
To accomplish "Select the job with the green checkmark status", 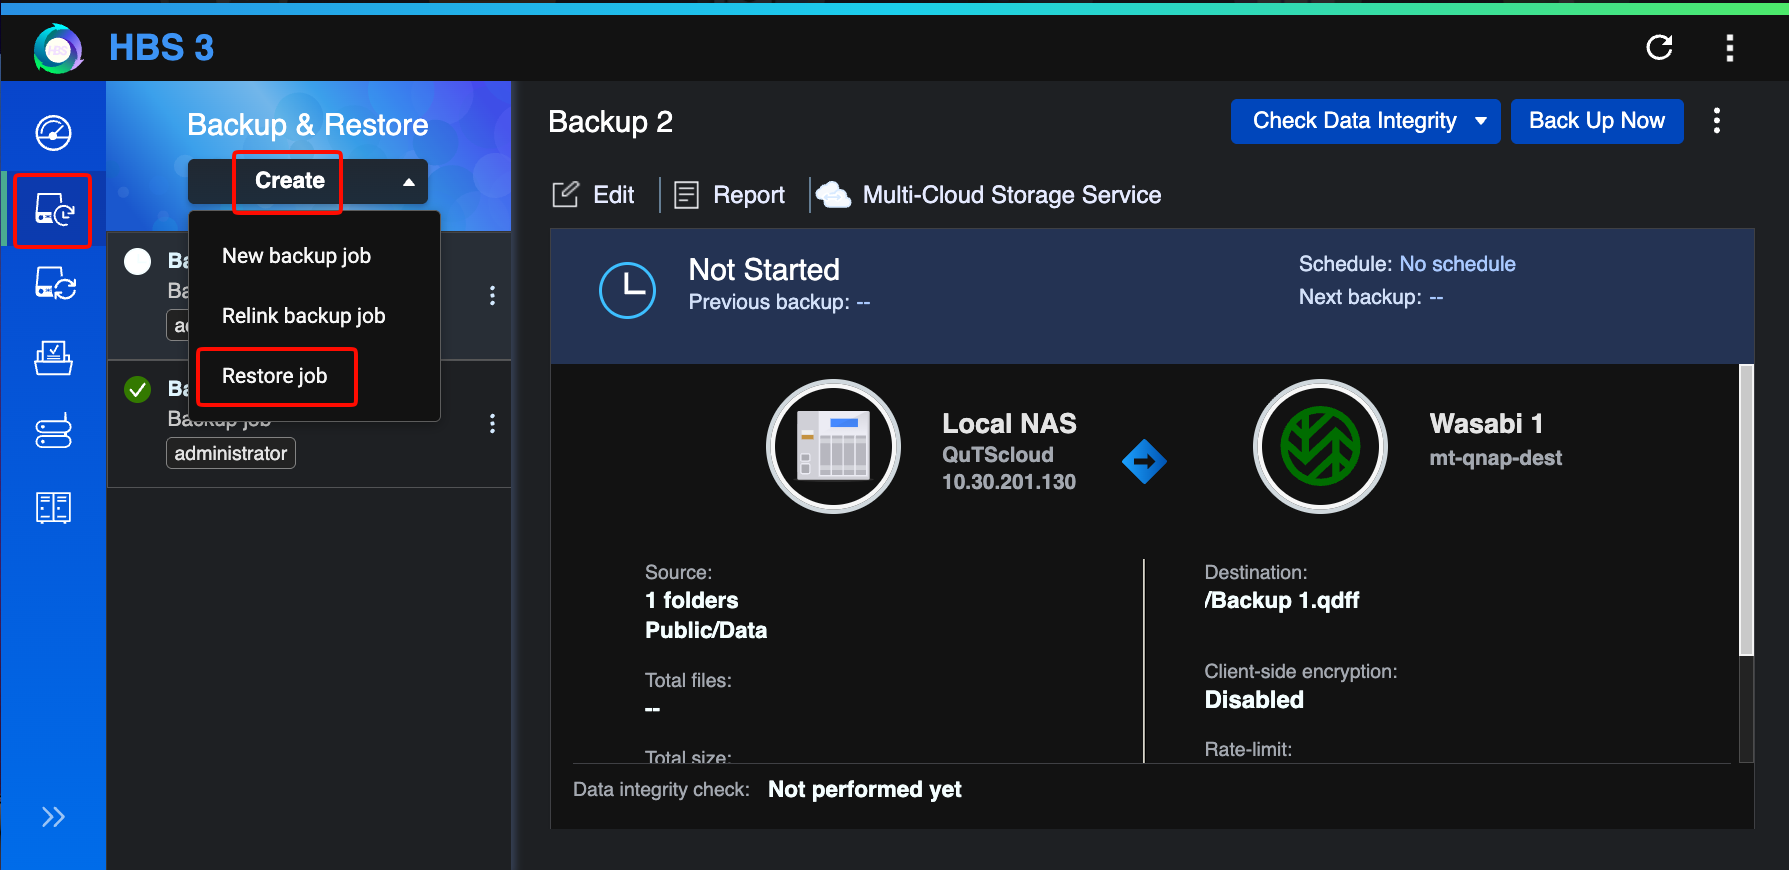I will [x=138, y=389].
